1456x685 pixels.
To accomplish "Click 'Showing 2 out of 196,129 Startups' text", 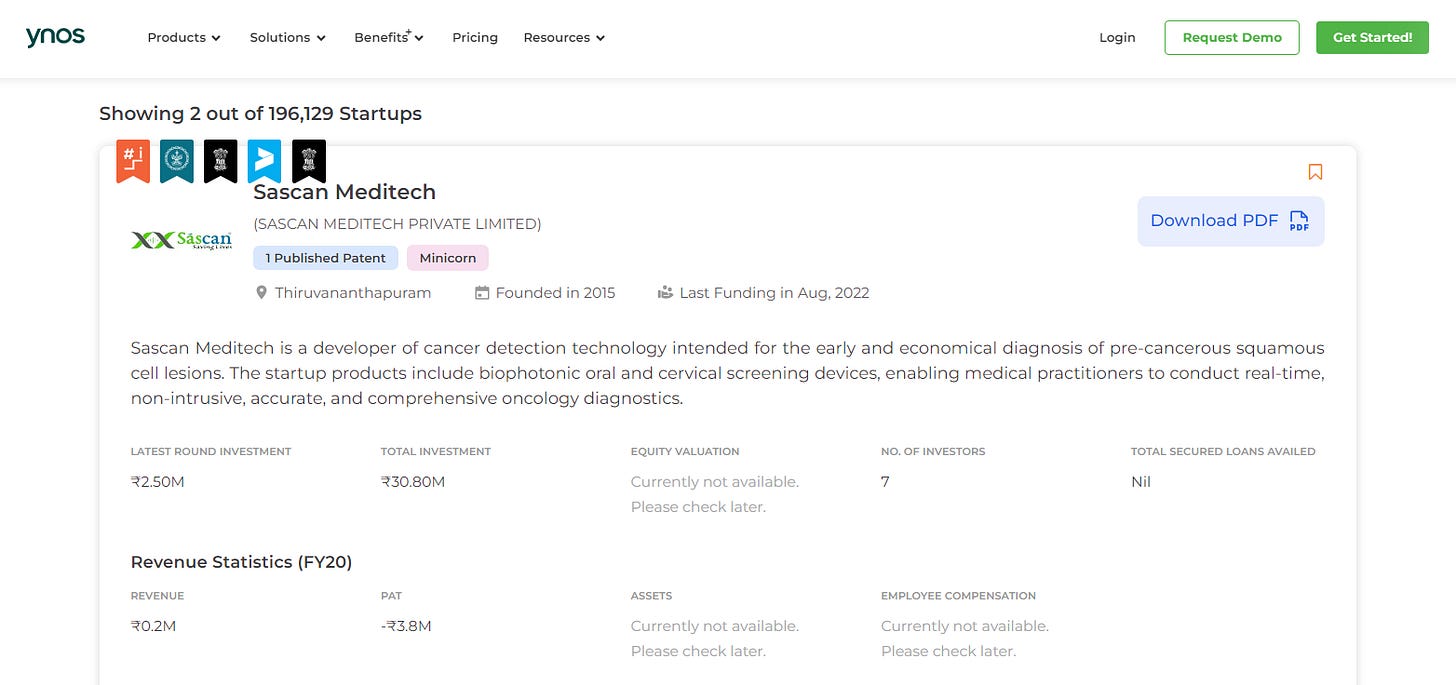I will (260, 114).
